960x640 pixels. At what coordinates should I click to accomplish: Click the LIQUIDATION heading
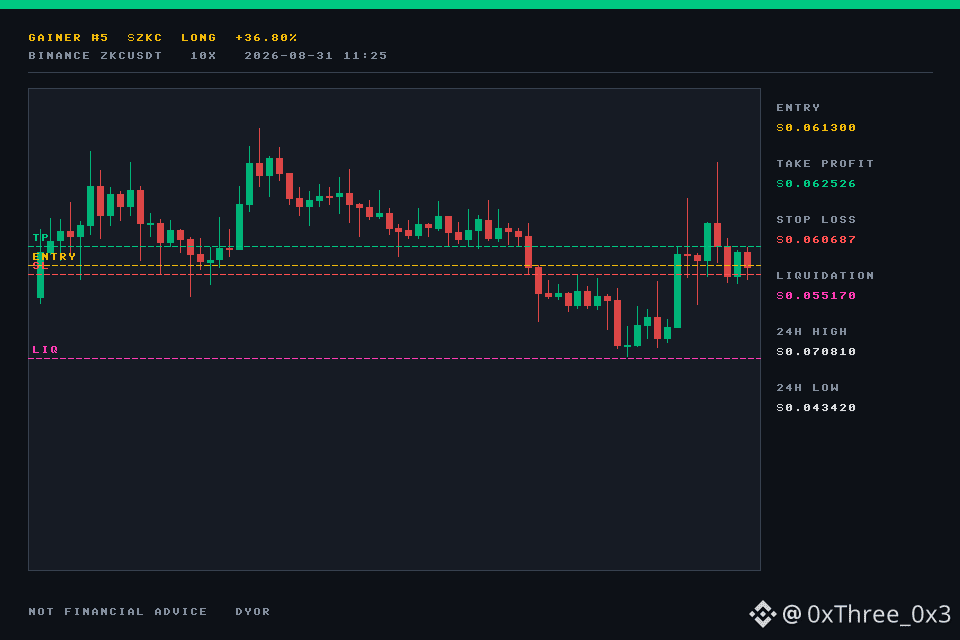[x=825, y=276]
